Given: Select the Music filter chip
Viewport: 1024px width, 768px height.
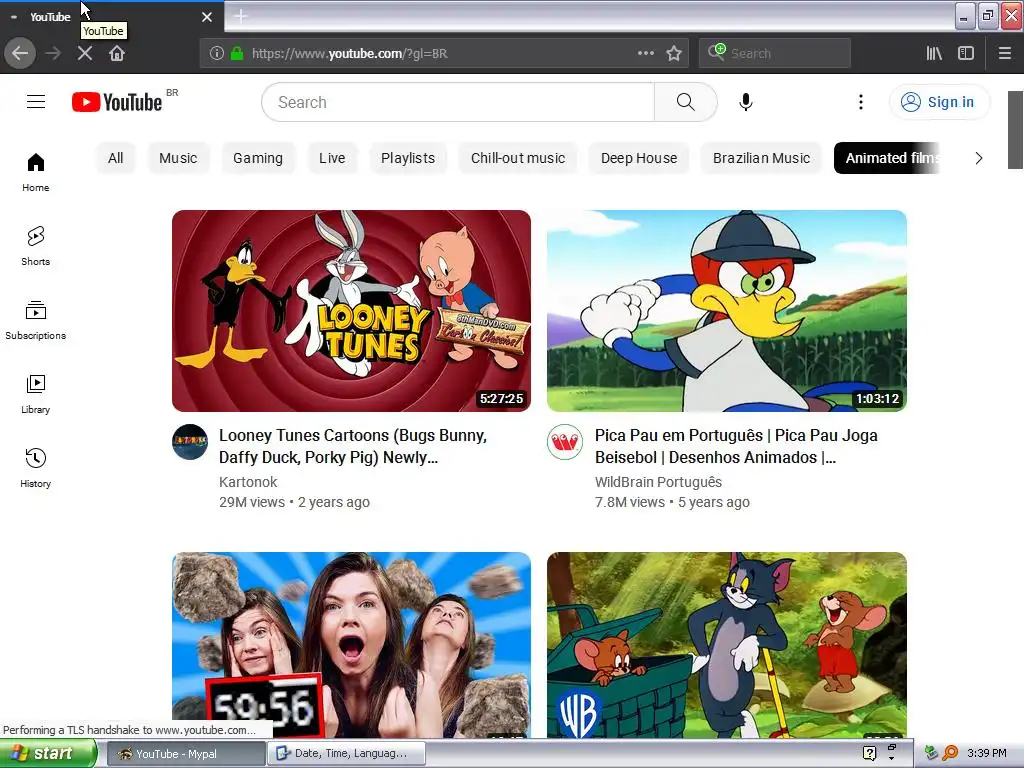Looking at the screenshot, I should click(178, 158).
